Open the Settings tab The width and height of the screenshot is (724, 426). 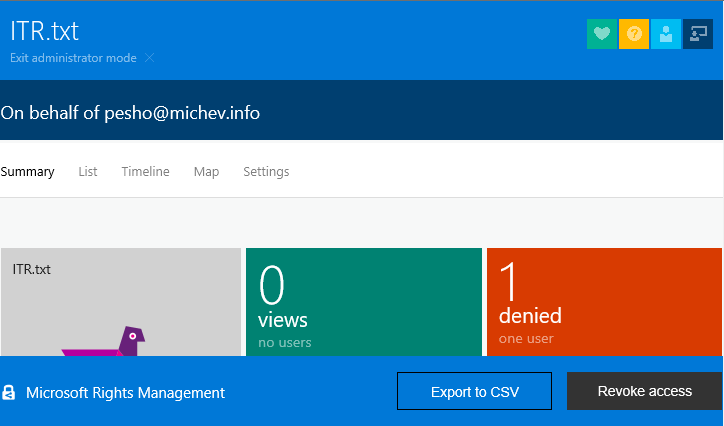tap(266, 172)
